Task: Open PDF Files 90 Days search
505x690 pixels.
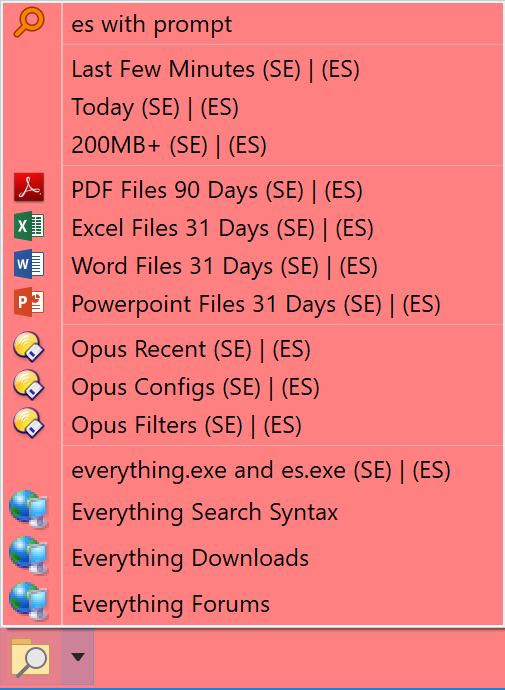Action: (x=283, y=190)
